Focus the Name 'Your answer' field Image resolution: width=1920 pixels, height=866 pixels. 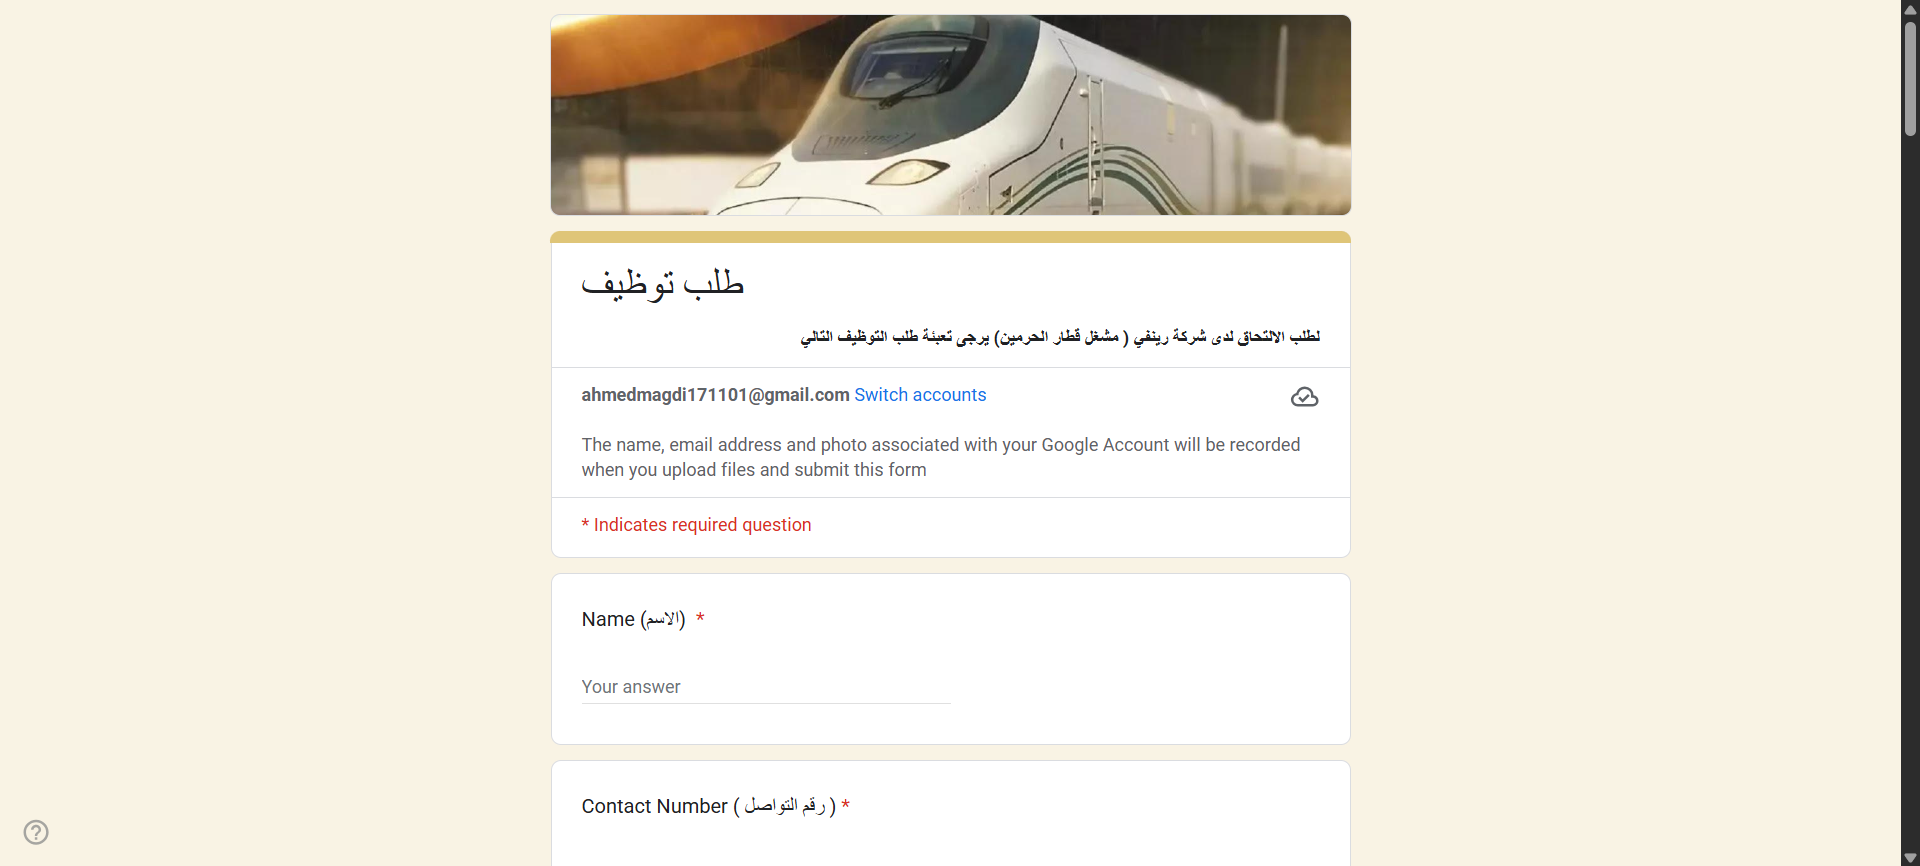pos(766,687)
